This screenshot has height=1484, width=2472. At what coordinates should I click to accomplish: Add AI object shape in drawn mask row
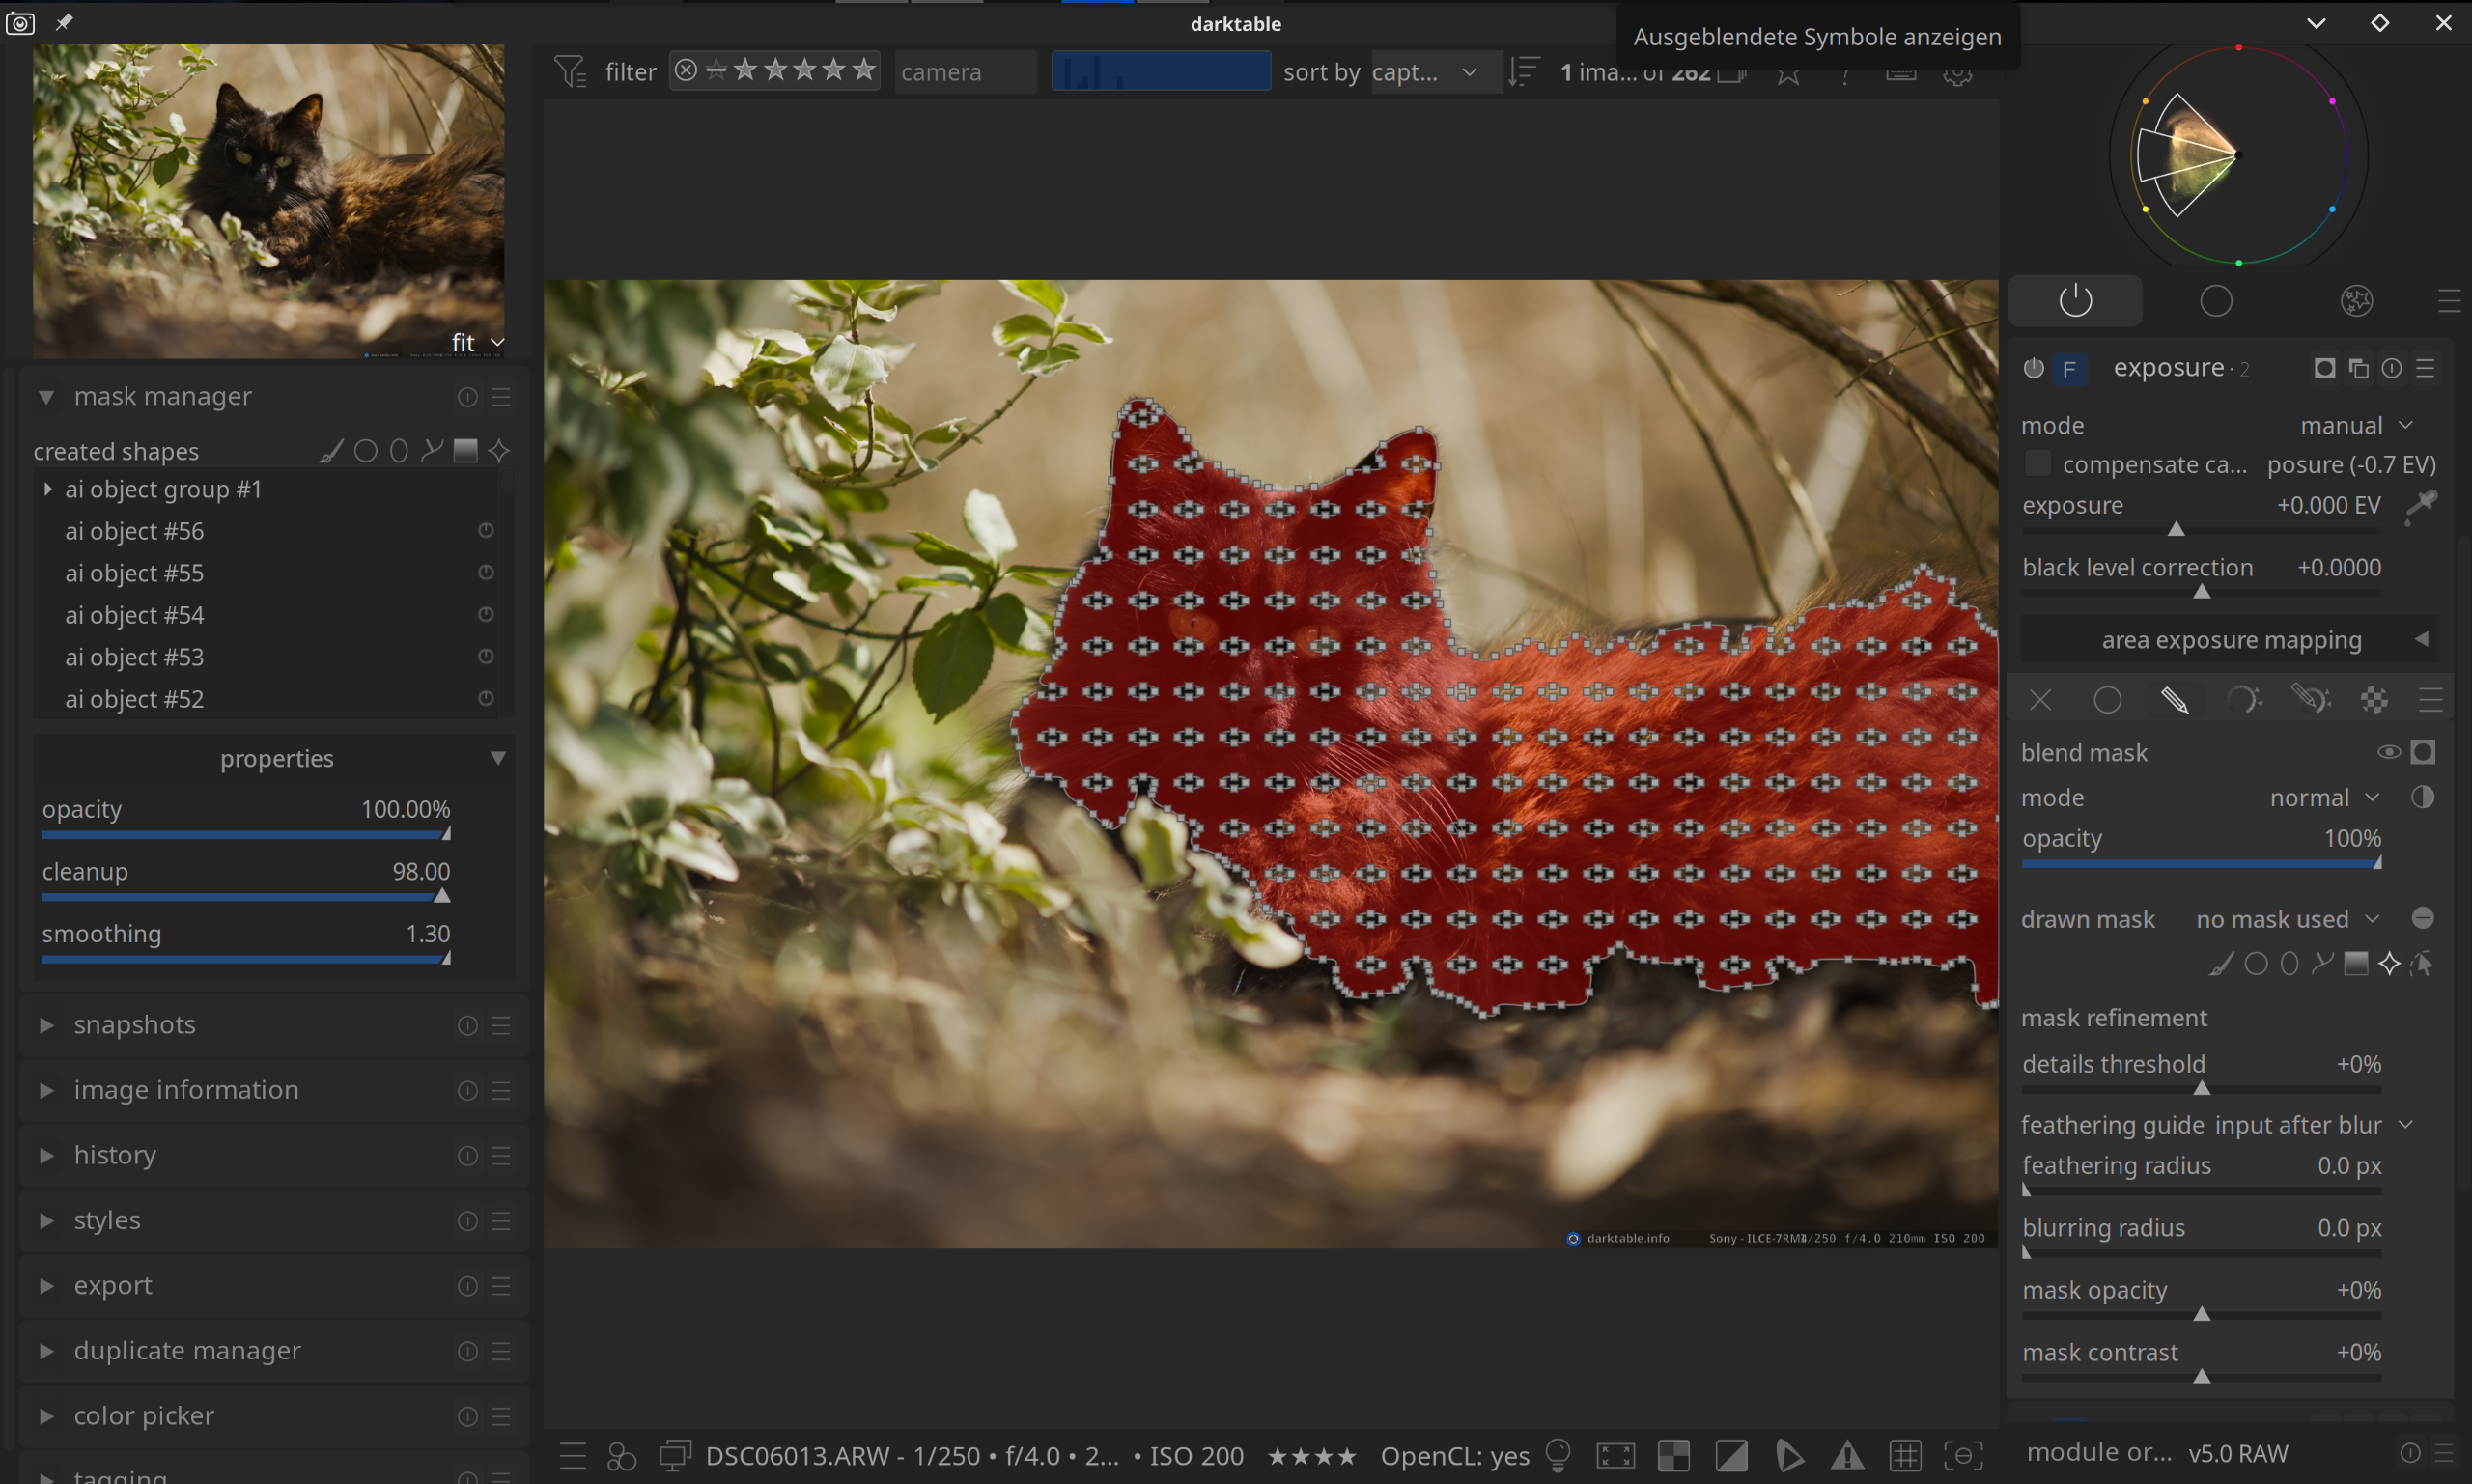point(2389,964)
